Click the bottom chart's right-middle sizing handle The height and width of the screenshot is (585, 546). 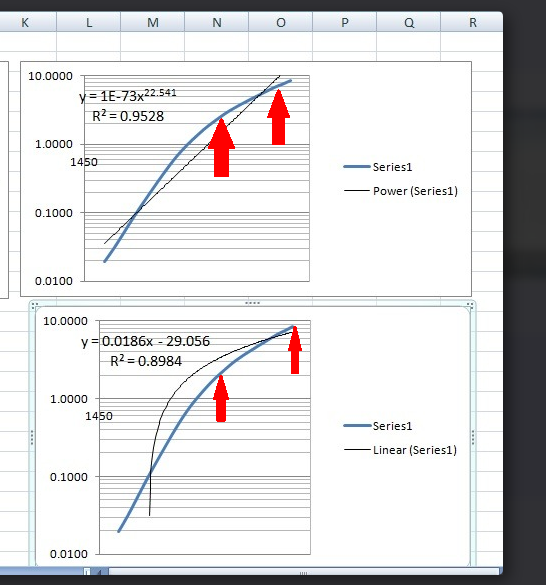[x=473, y=437]
